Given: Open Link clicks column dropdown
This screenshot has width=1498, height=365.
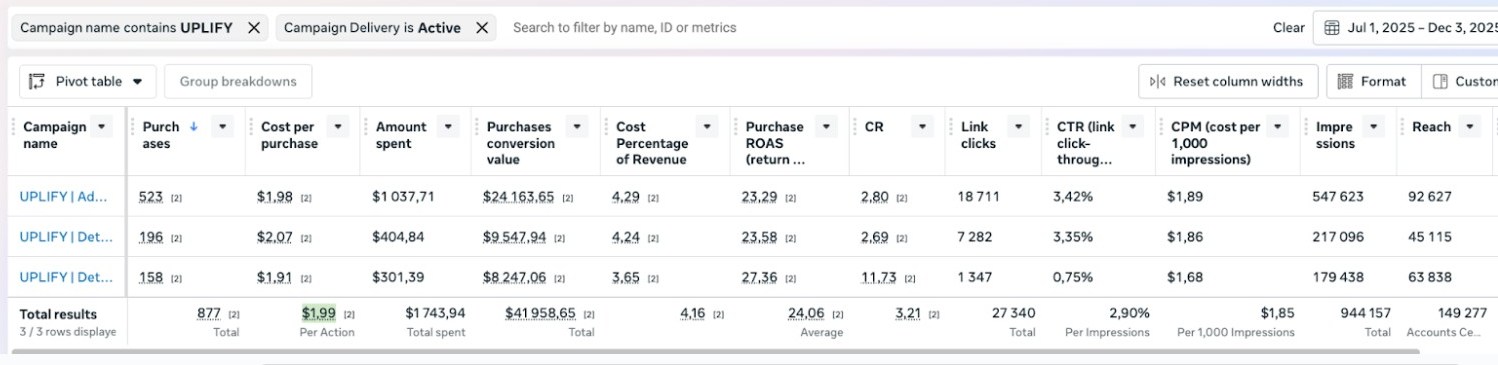Looking at the screenshot, I should point(1018,127).
